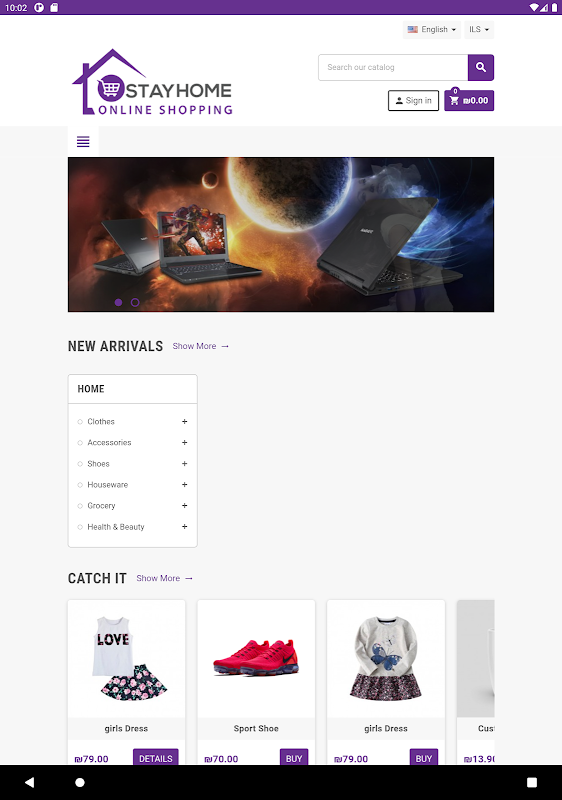
Task: Expand the Clothes category plus sign
Action: click(x=185, y=421)
